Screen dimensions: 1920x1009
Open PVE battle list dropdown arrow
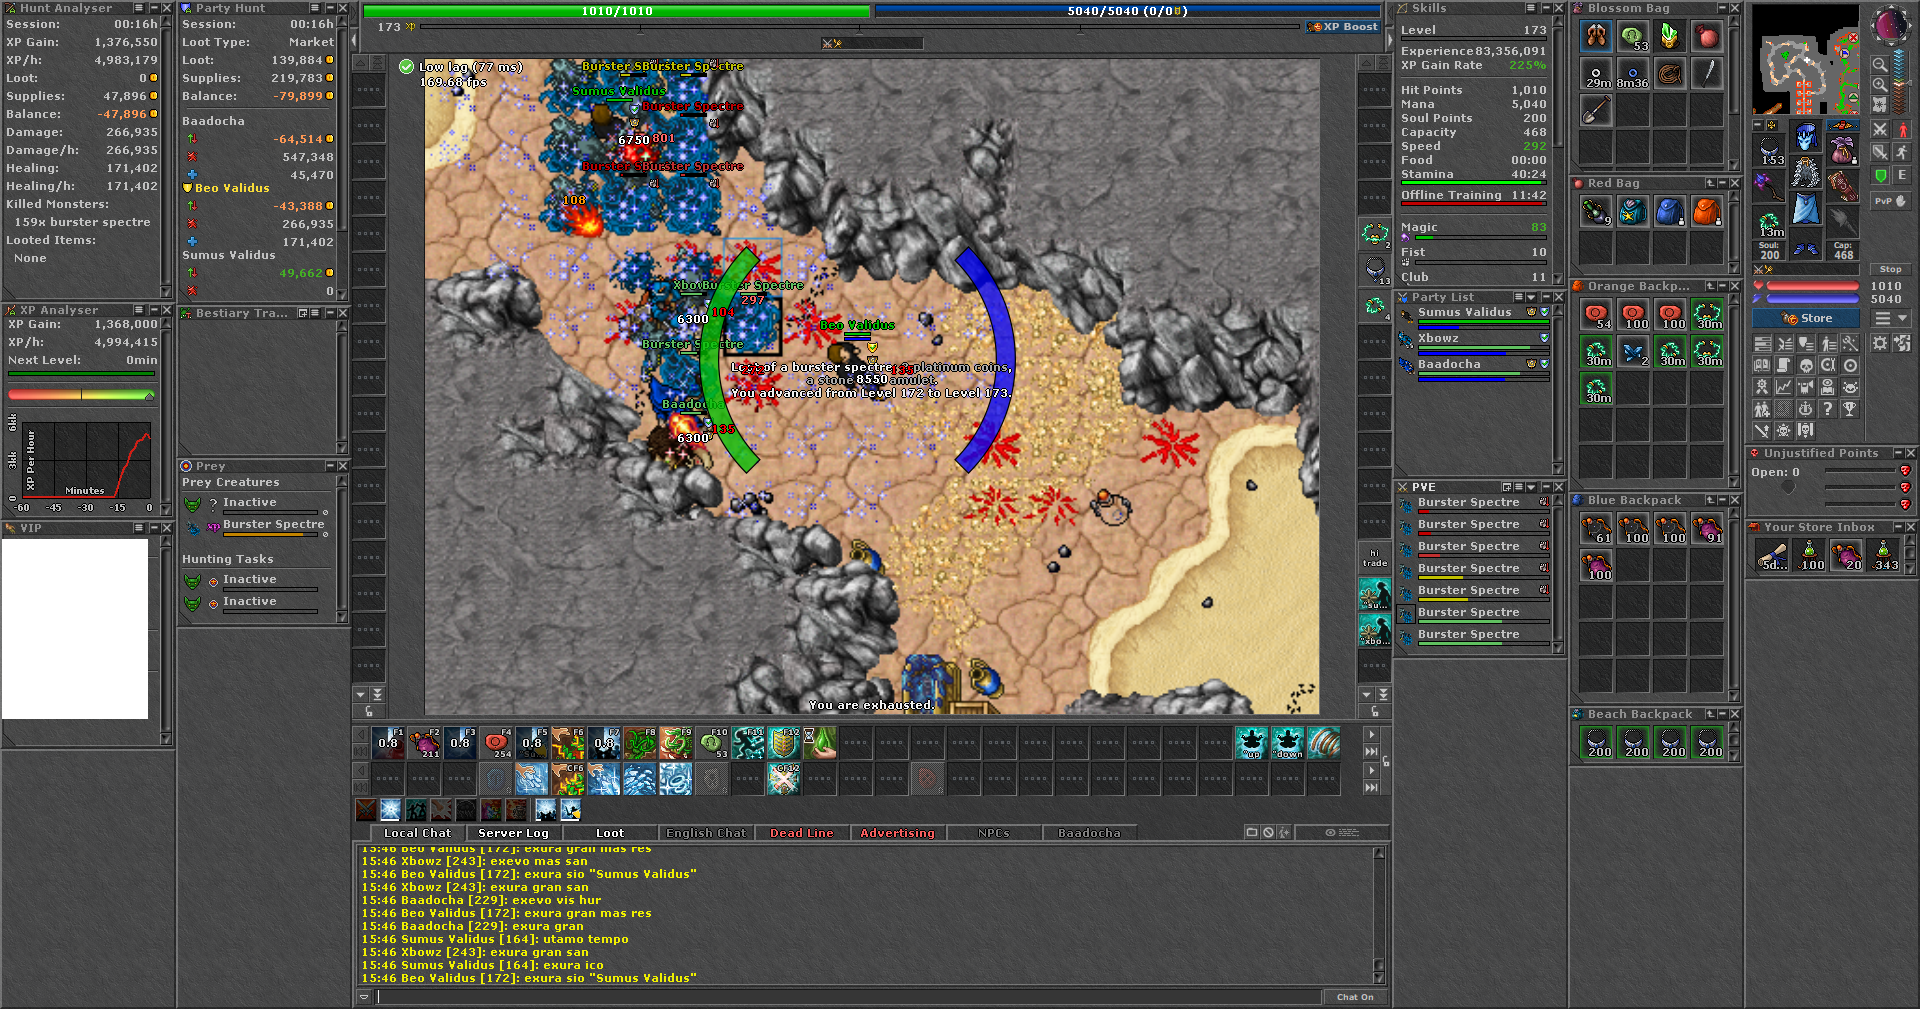pyautogui.click(x=1531, y=487)
